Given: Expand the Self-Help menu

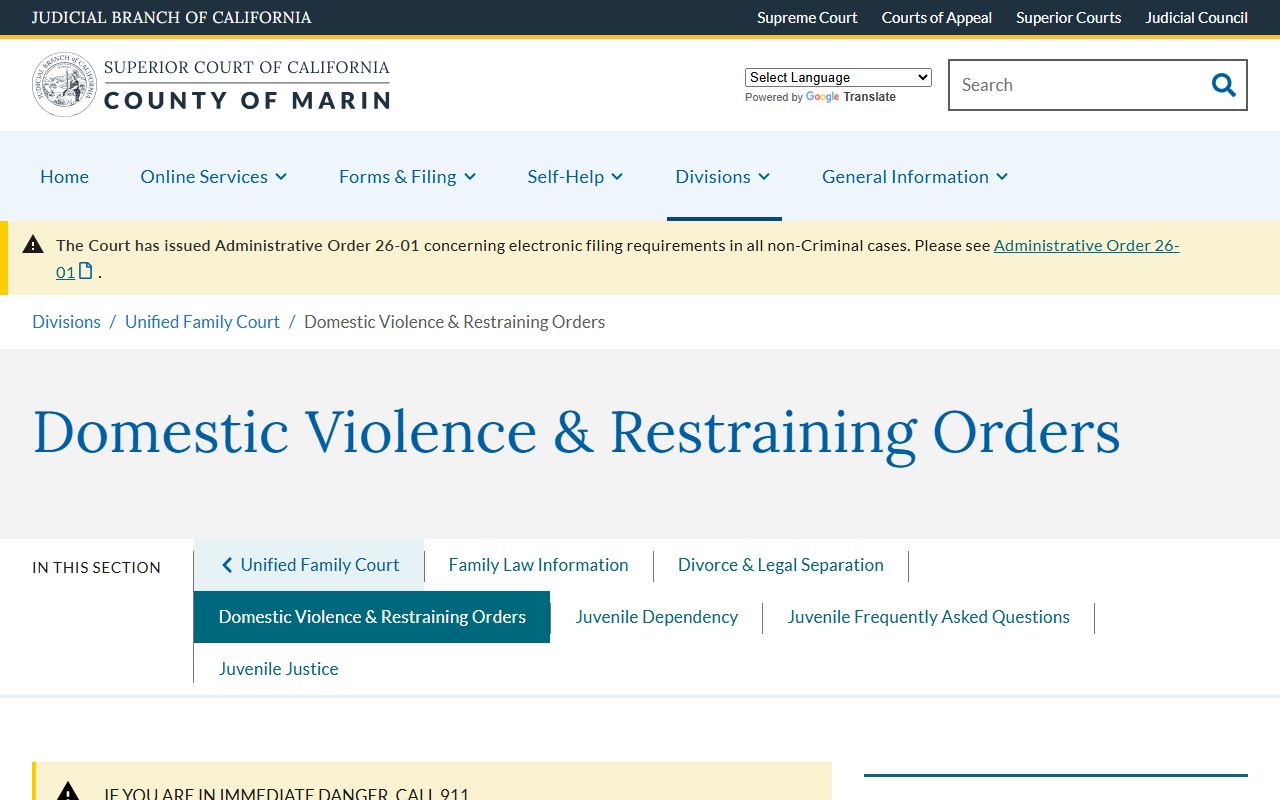Looking at the screenshot, I should pyautogui.click(x=575, y=176).
